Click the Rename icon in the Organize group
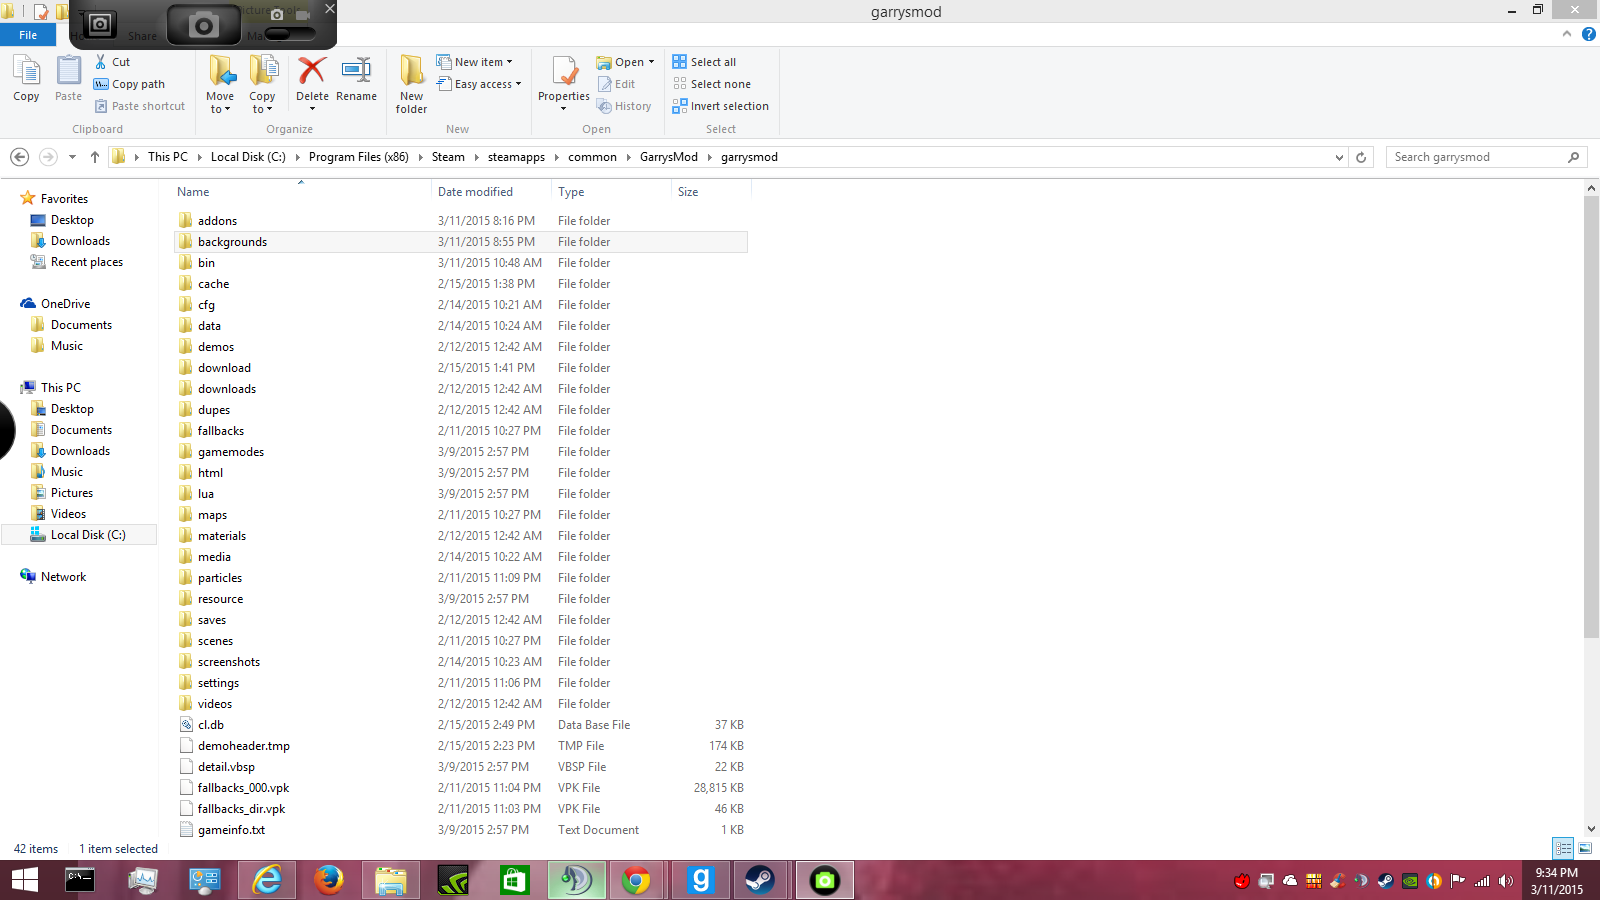1600x900 pixels. click(x=356, y=71)
